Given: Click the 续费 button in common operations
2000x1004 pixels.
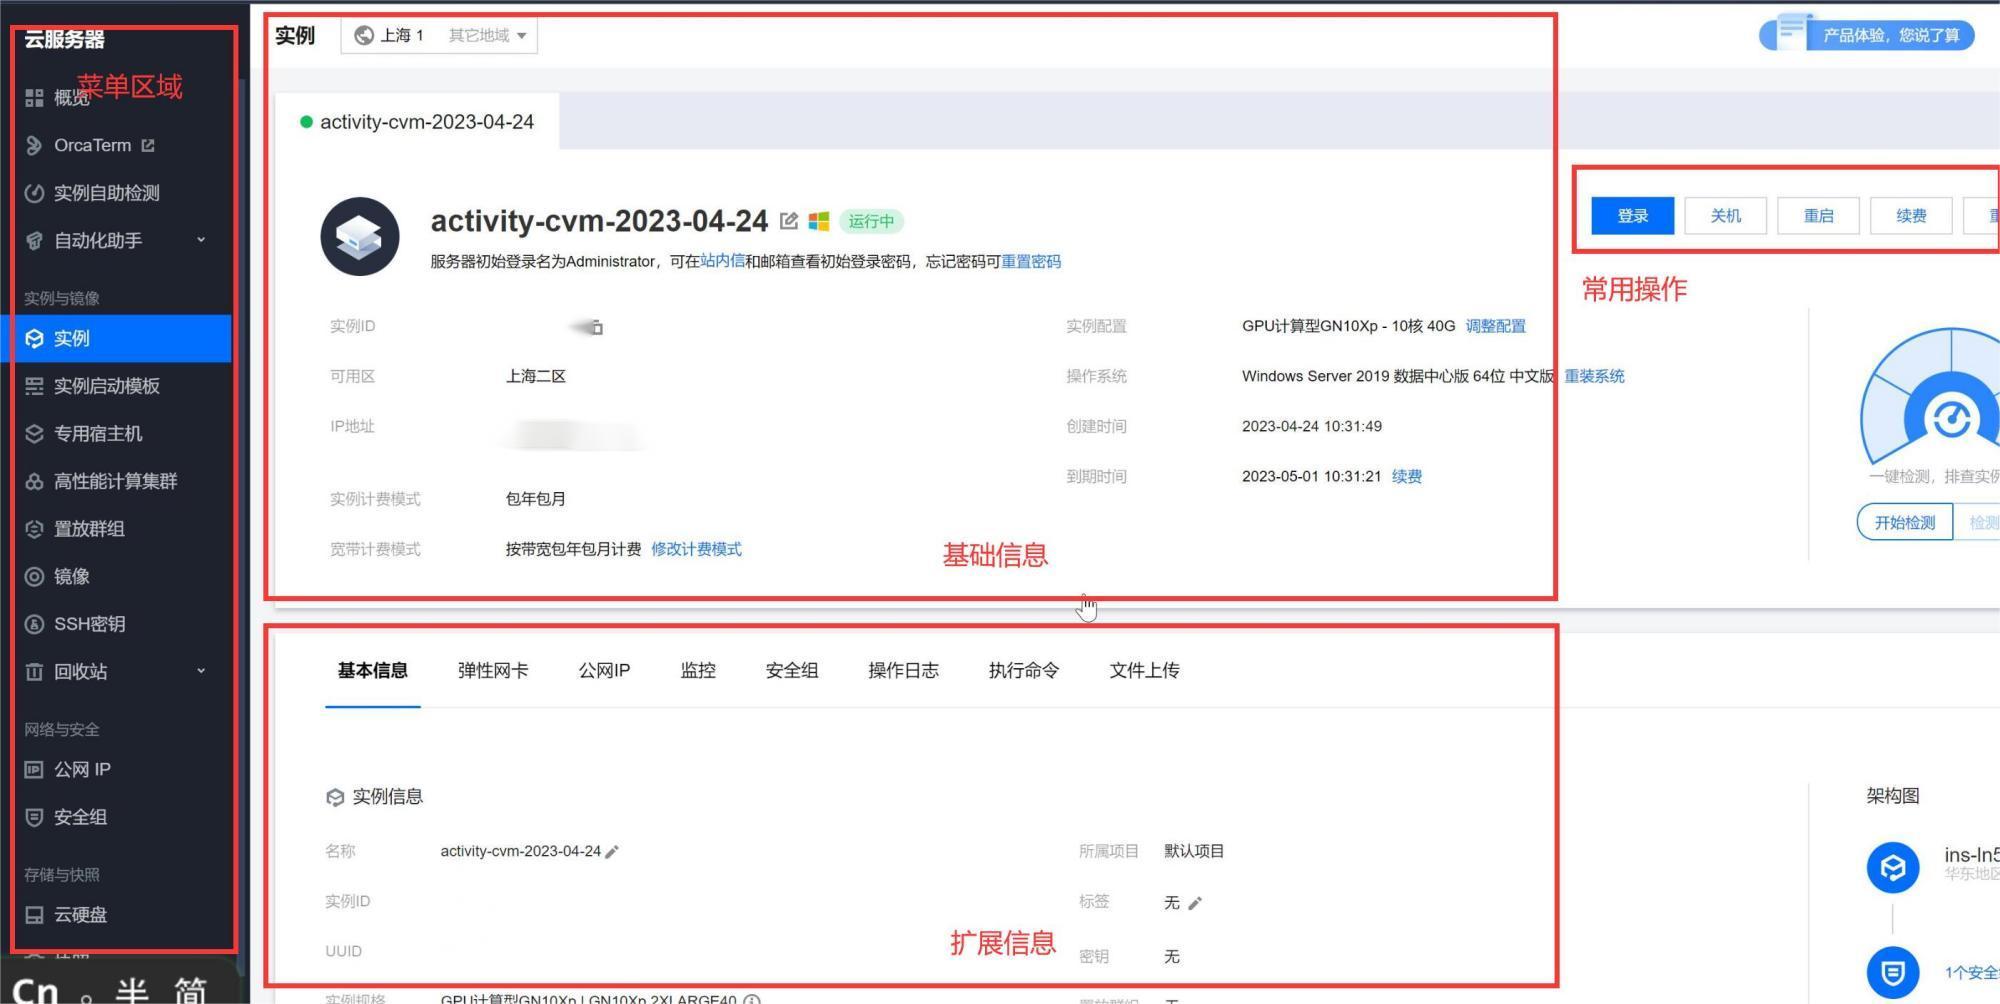Looking at the screenshot, I should pyautogui.click(x=1911, y=216).
